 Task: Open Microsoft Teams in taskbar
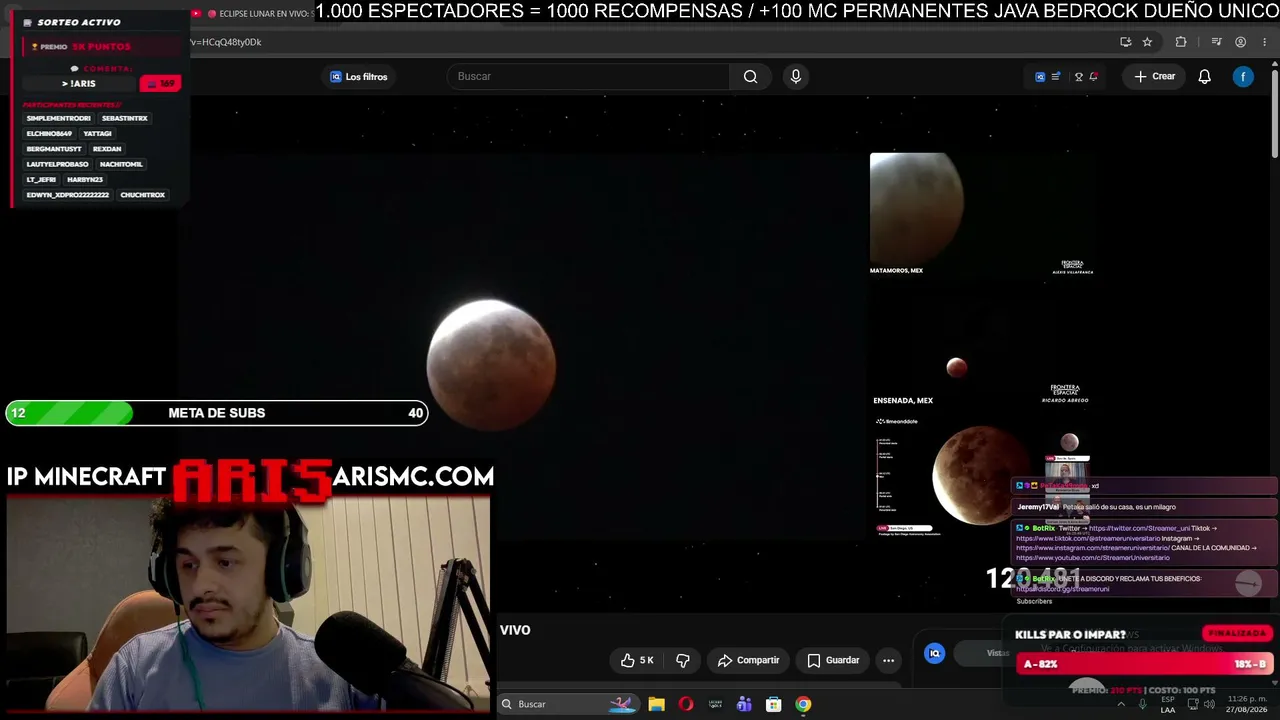click(744, 704)
